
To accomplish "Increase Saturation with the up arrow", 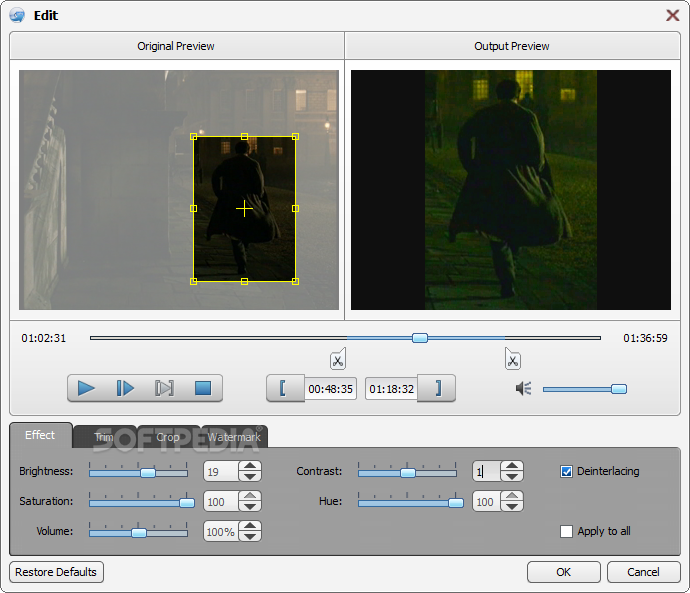I will (250, 496).
